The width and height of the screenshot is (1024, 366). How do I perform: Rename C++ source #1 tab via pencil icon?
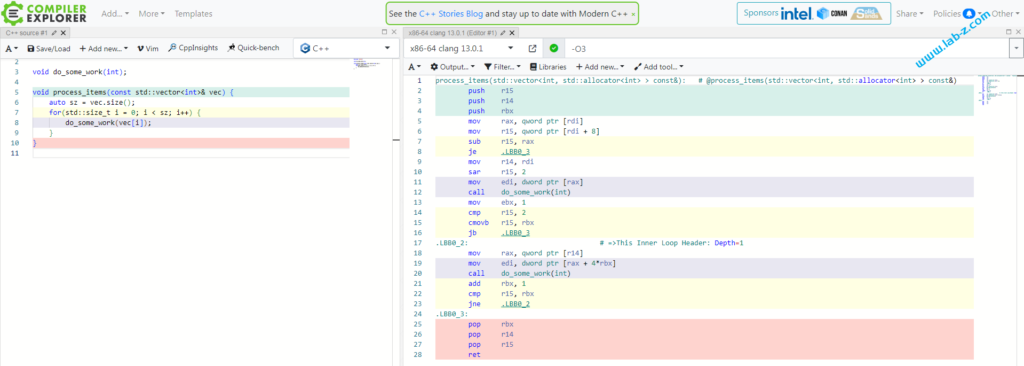tap(54, 32)
